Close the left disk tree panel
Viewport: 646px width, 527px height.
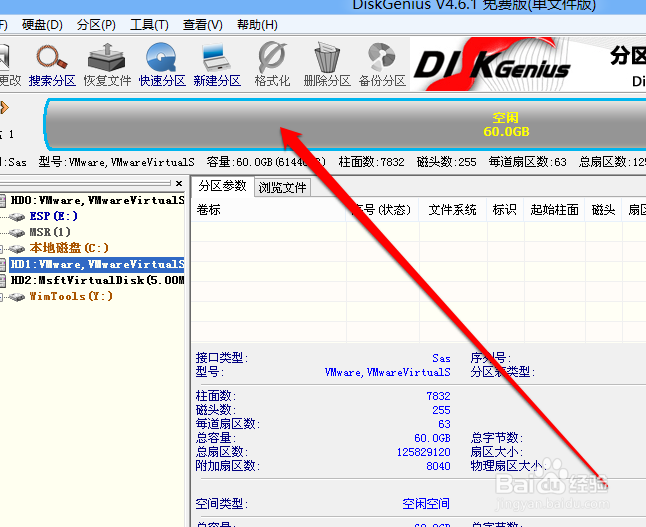(179, 183)
